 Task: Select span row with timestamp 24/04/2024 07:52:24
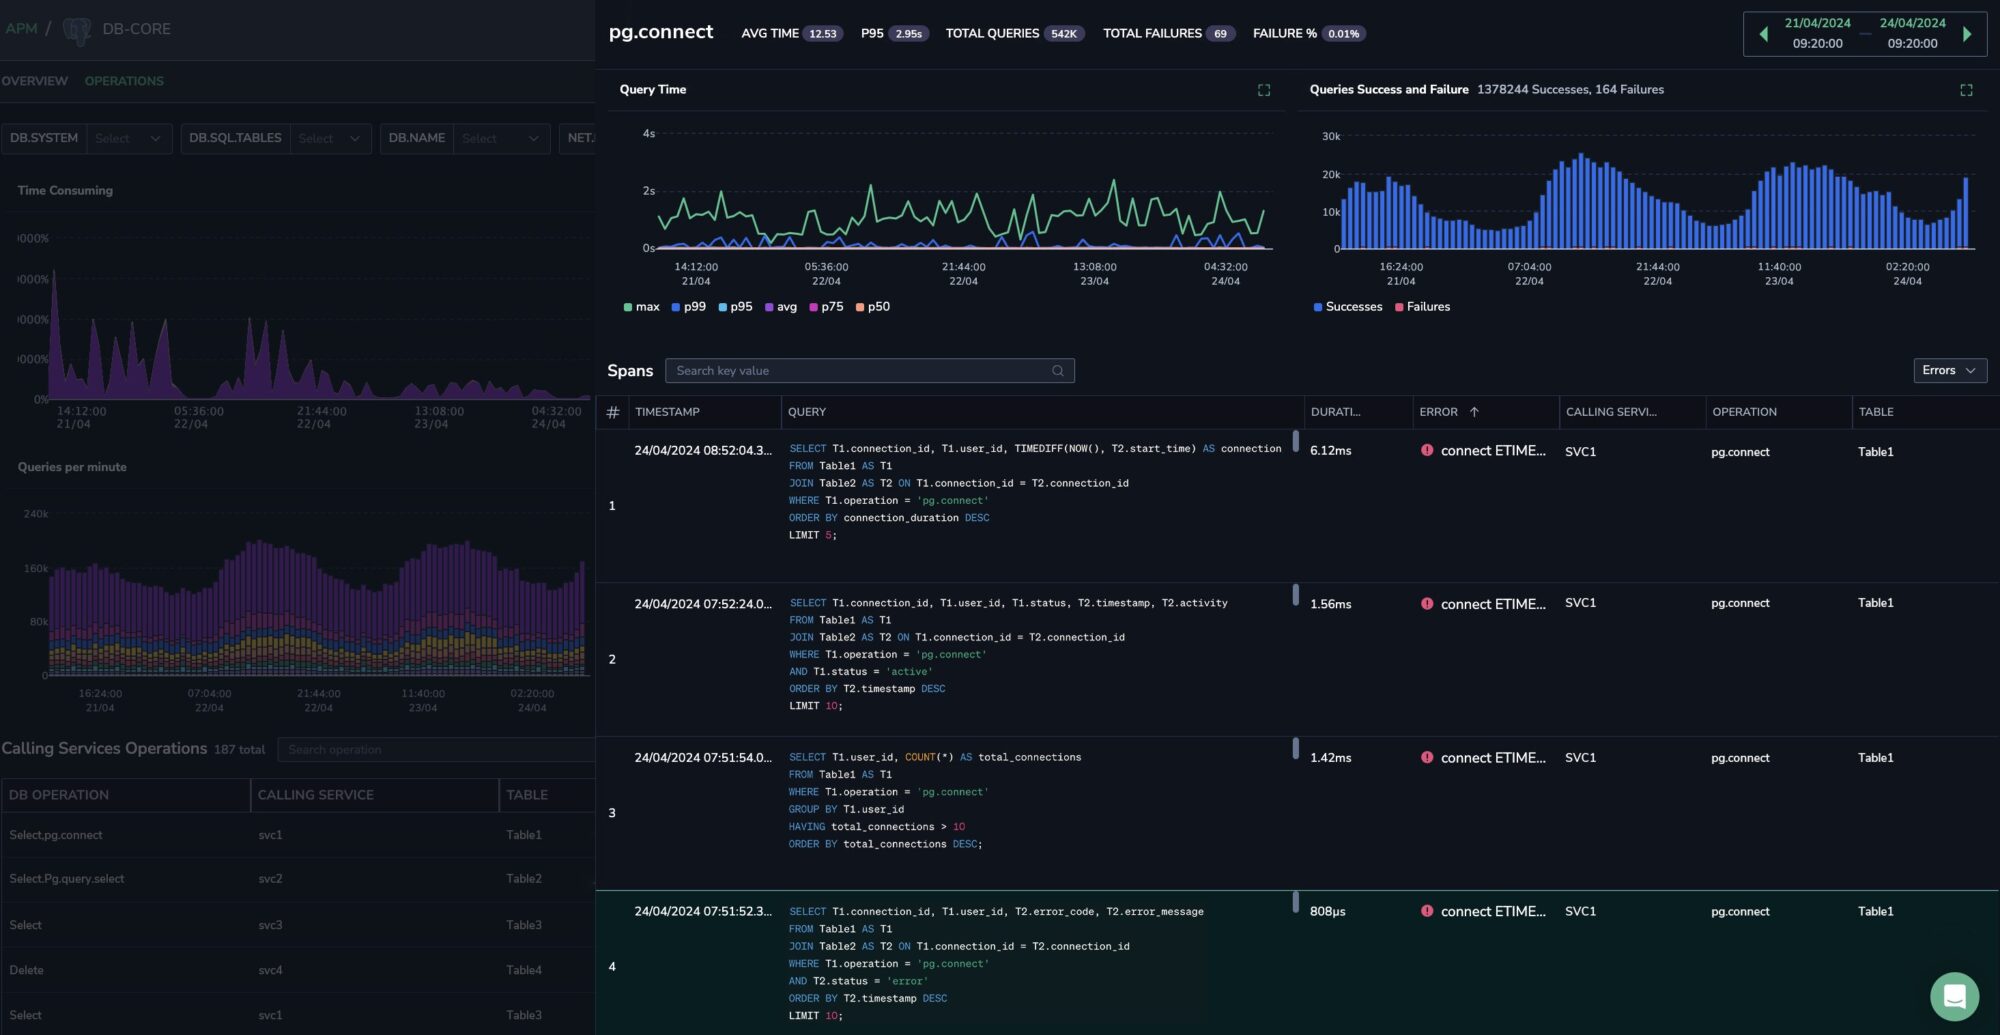click(x=1297, y=660)
